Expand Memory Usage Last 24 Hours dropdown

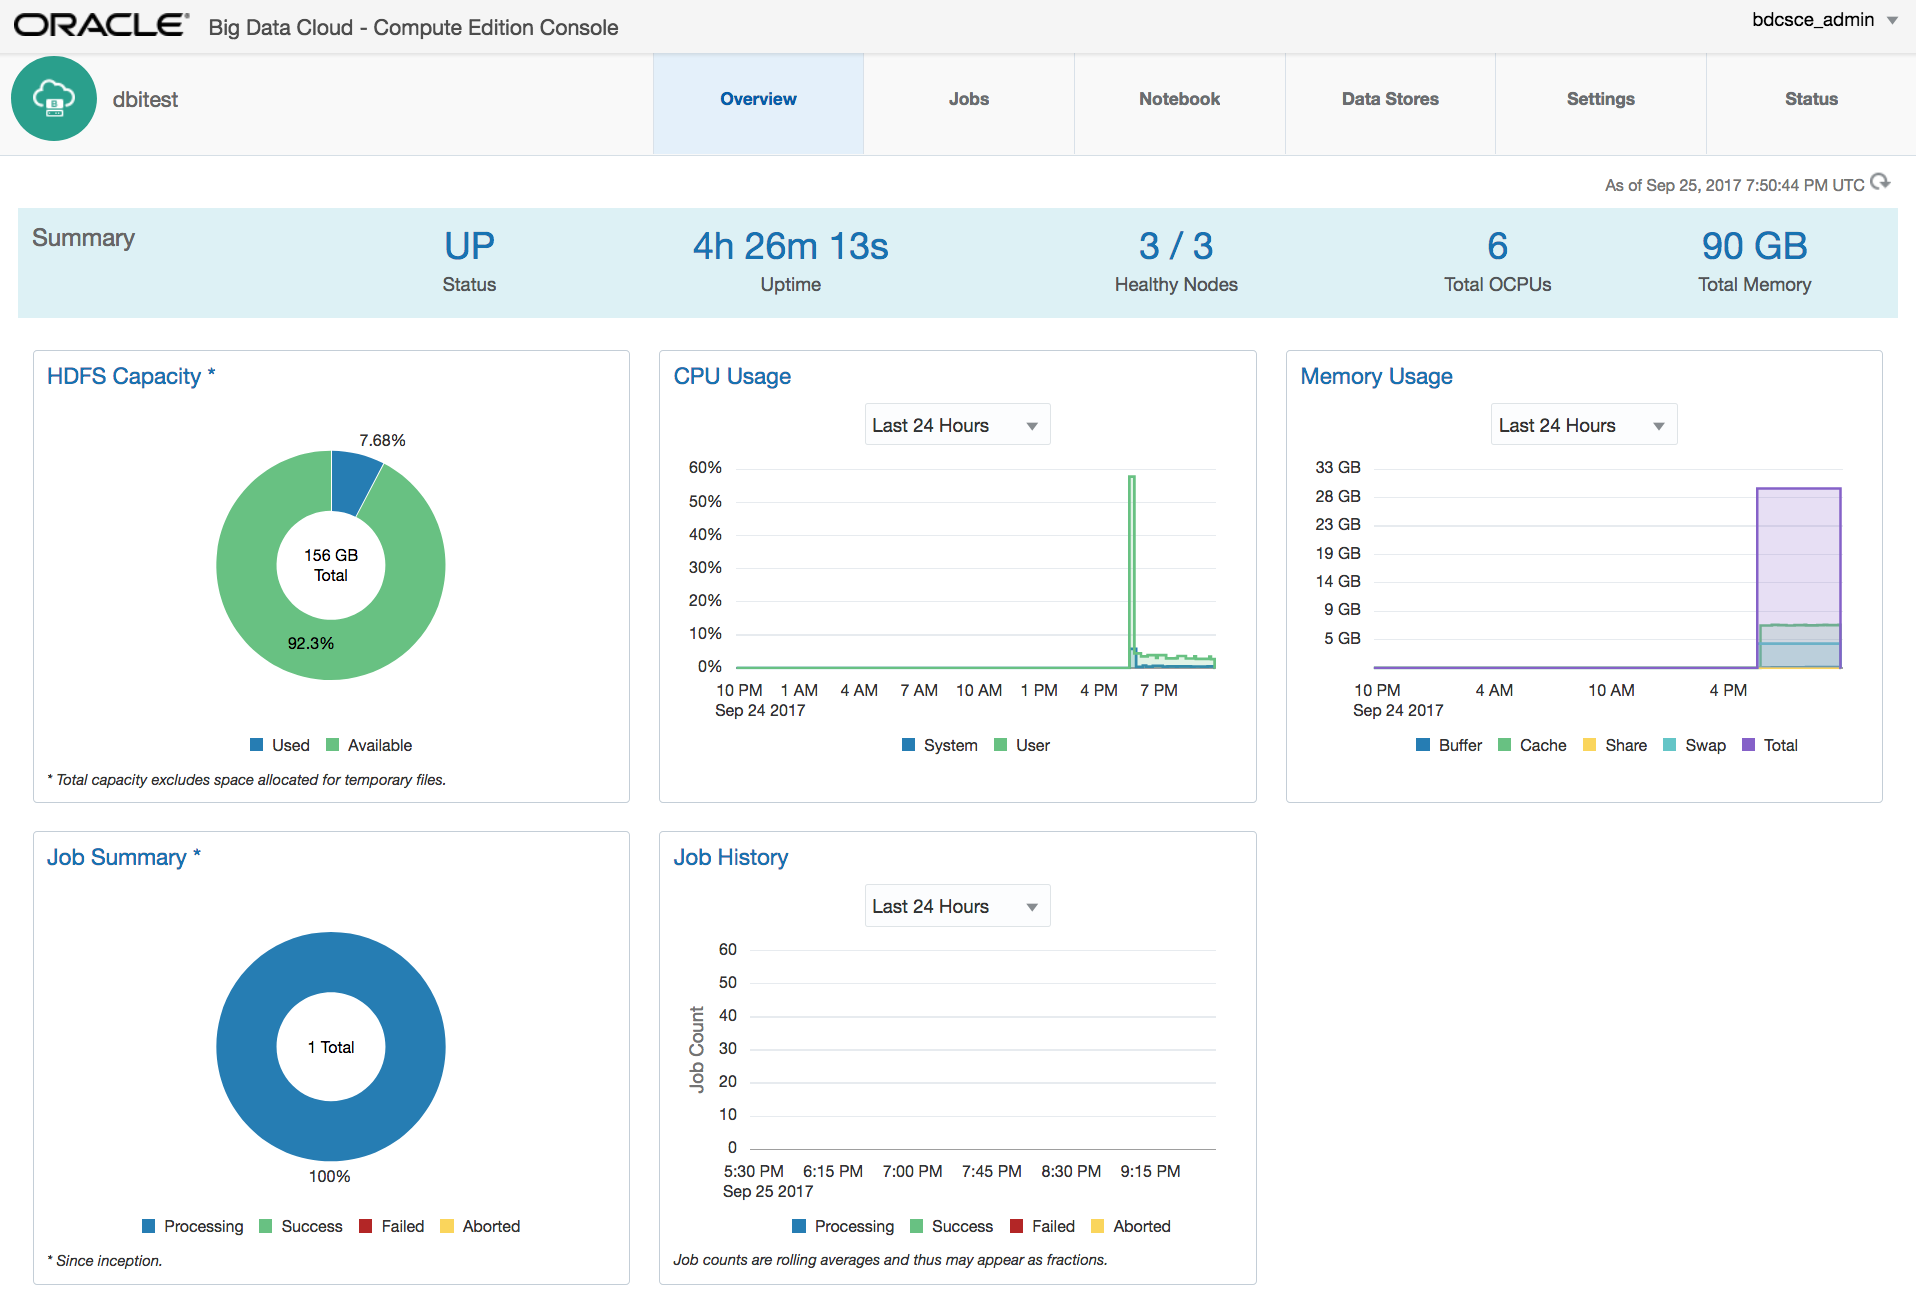1584,425
